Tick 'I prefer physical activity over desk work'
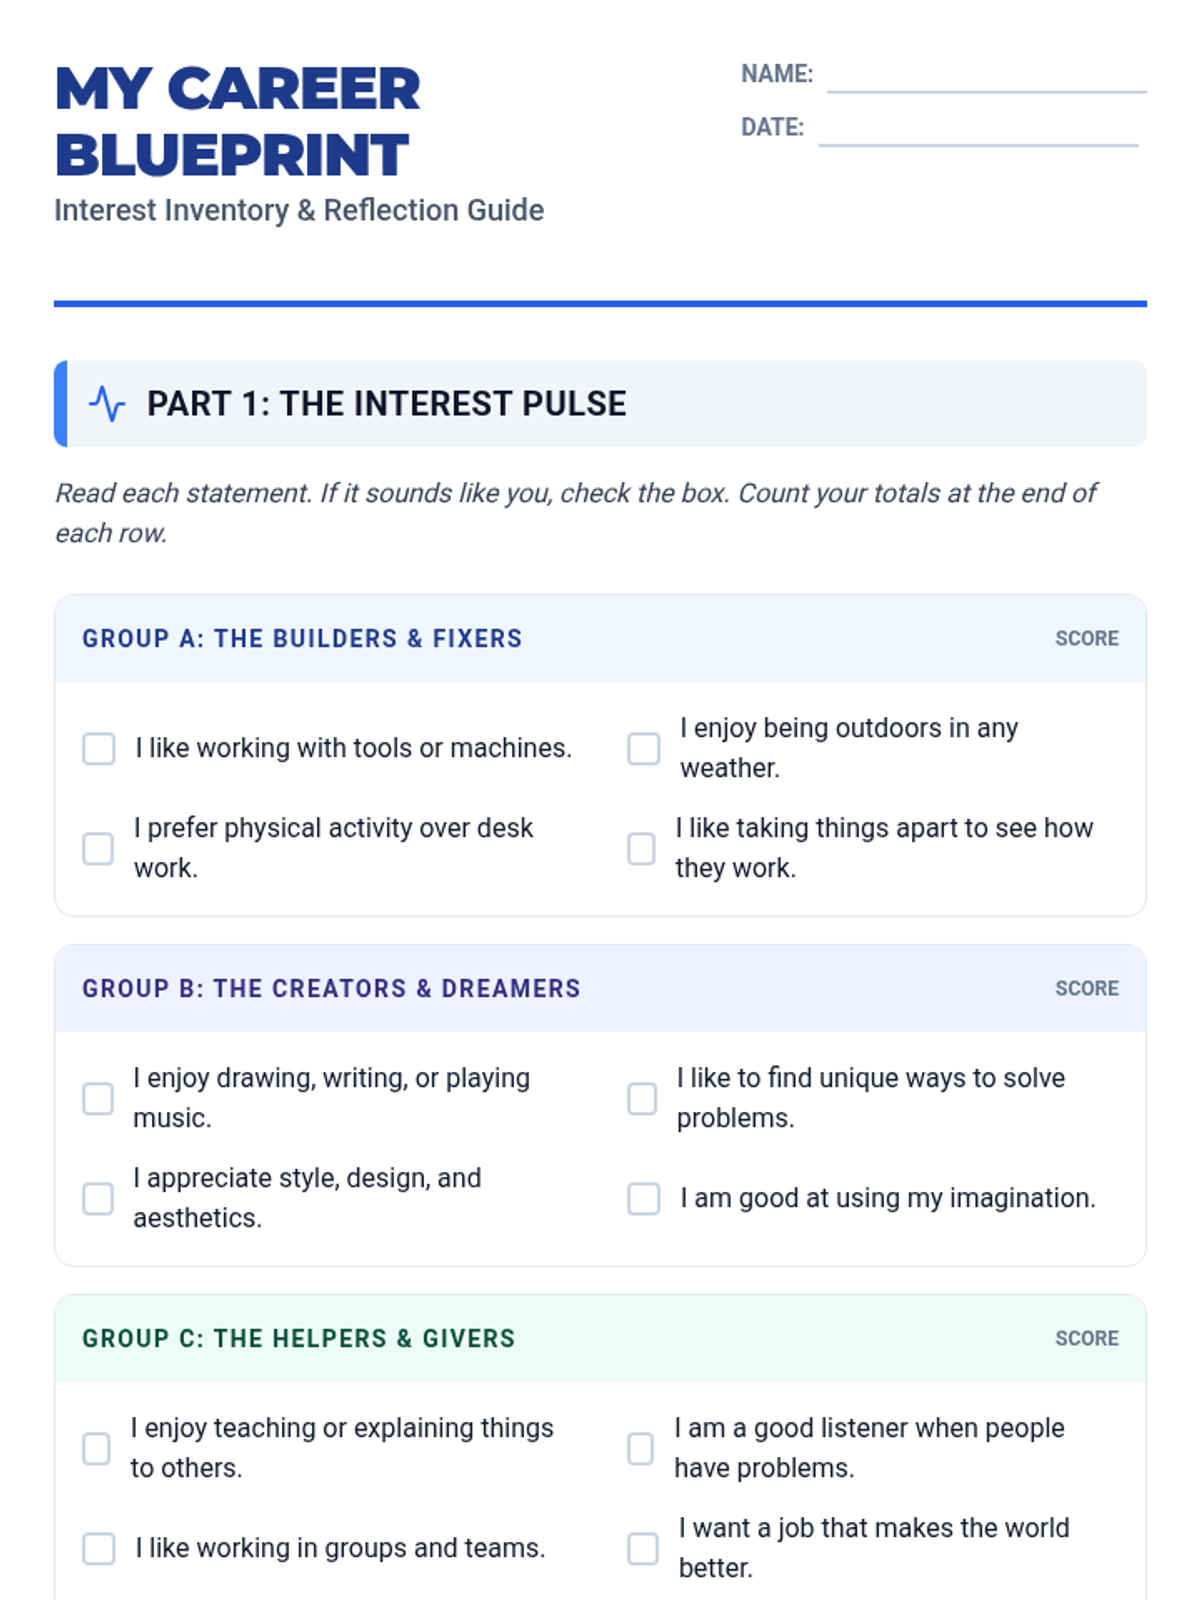 (x=98, y=848)
